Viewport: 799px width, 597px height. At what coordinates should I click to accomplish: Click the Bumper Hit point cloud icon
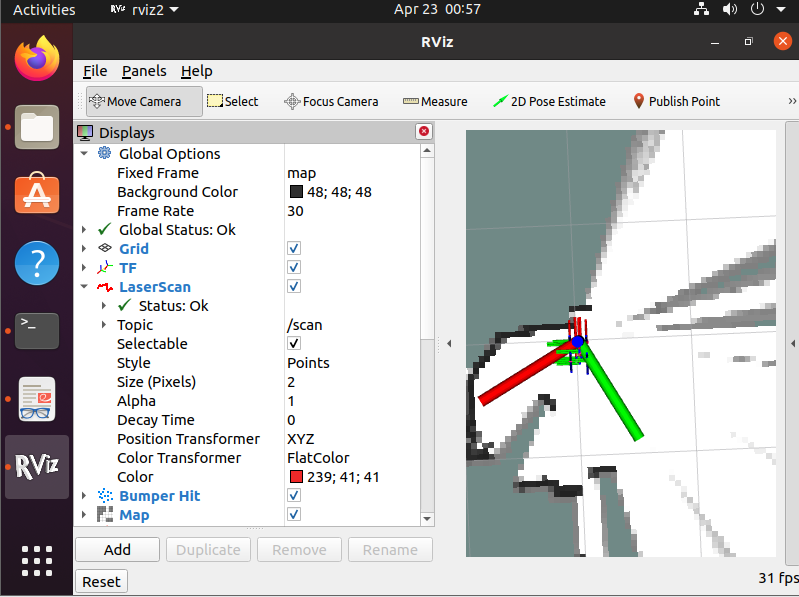[x=105, y=495]
